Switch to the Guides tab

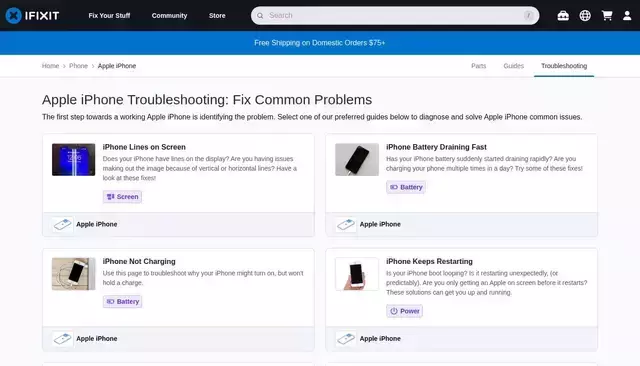513,66
